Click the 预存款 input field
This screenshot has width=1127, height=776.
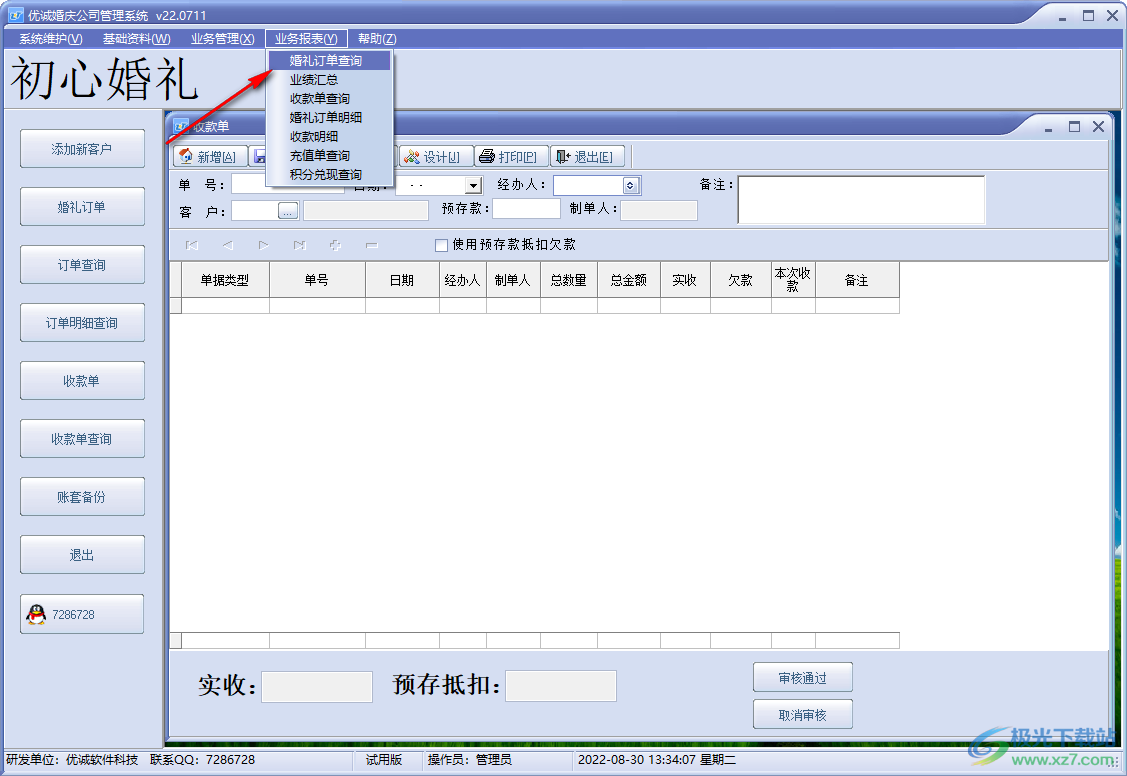[526, 208]
